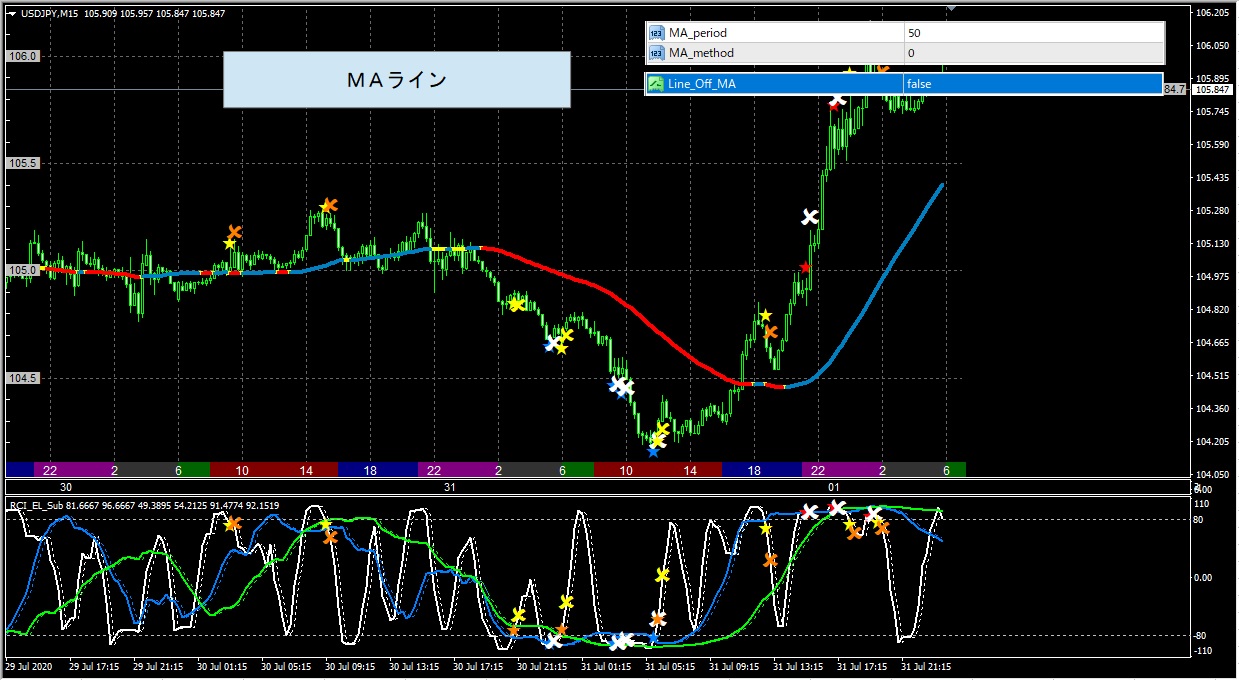Open the Line_Off_MA false value dropdown
The image size is (1239, 680).
pyautogui.click(x=1033, y=84)
